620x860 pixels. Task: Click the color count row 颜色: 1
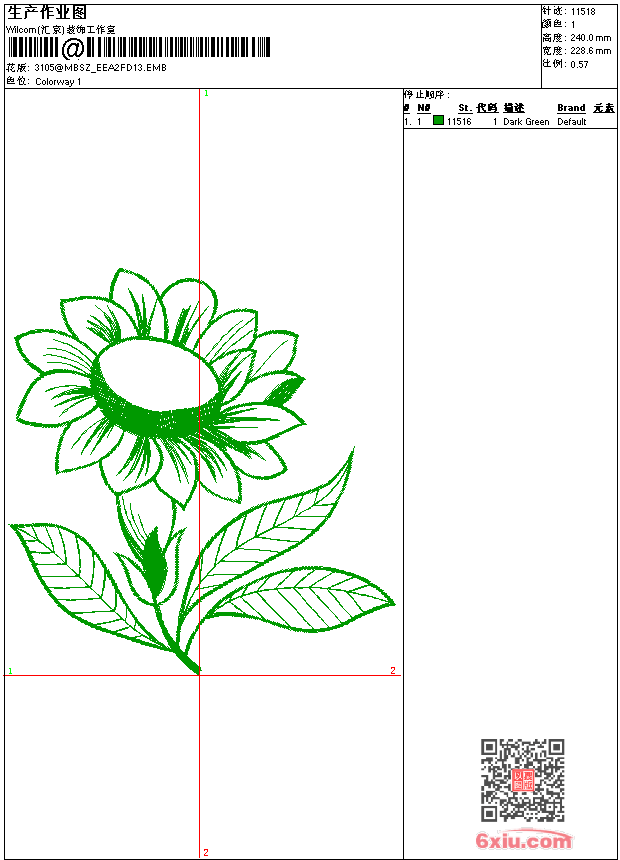tap(559, 25)
